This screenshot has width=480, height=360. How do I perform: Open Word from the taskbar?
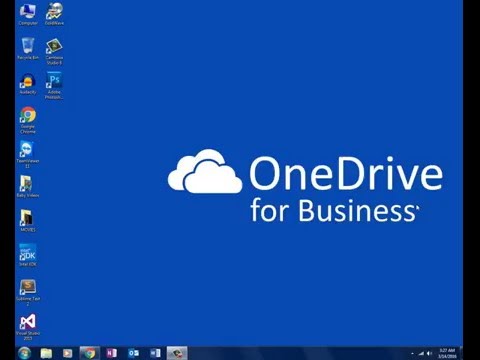[x=155, y=353]
